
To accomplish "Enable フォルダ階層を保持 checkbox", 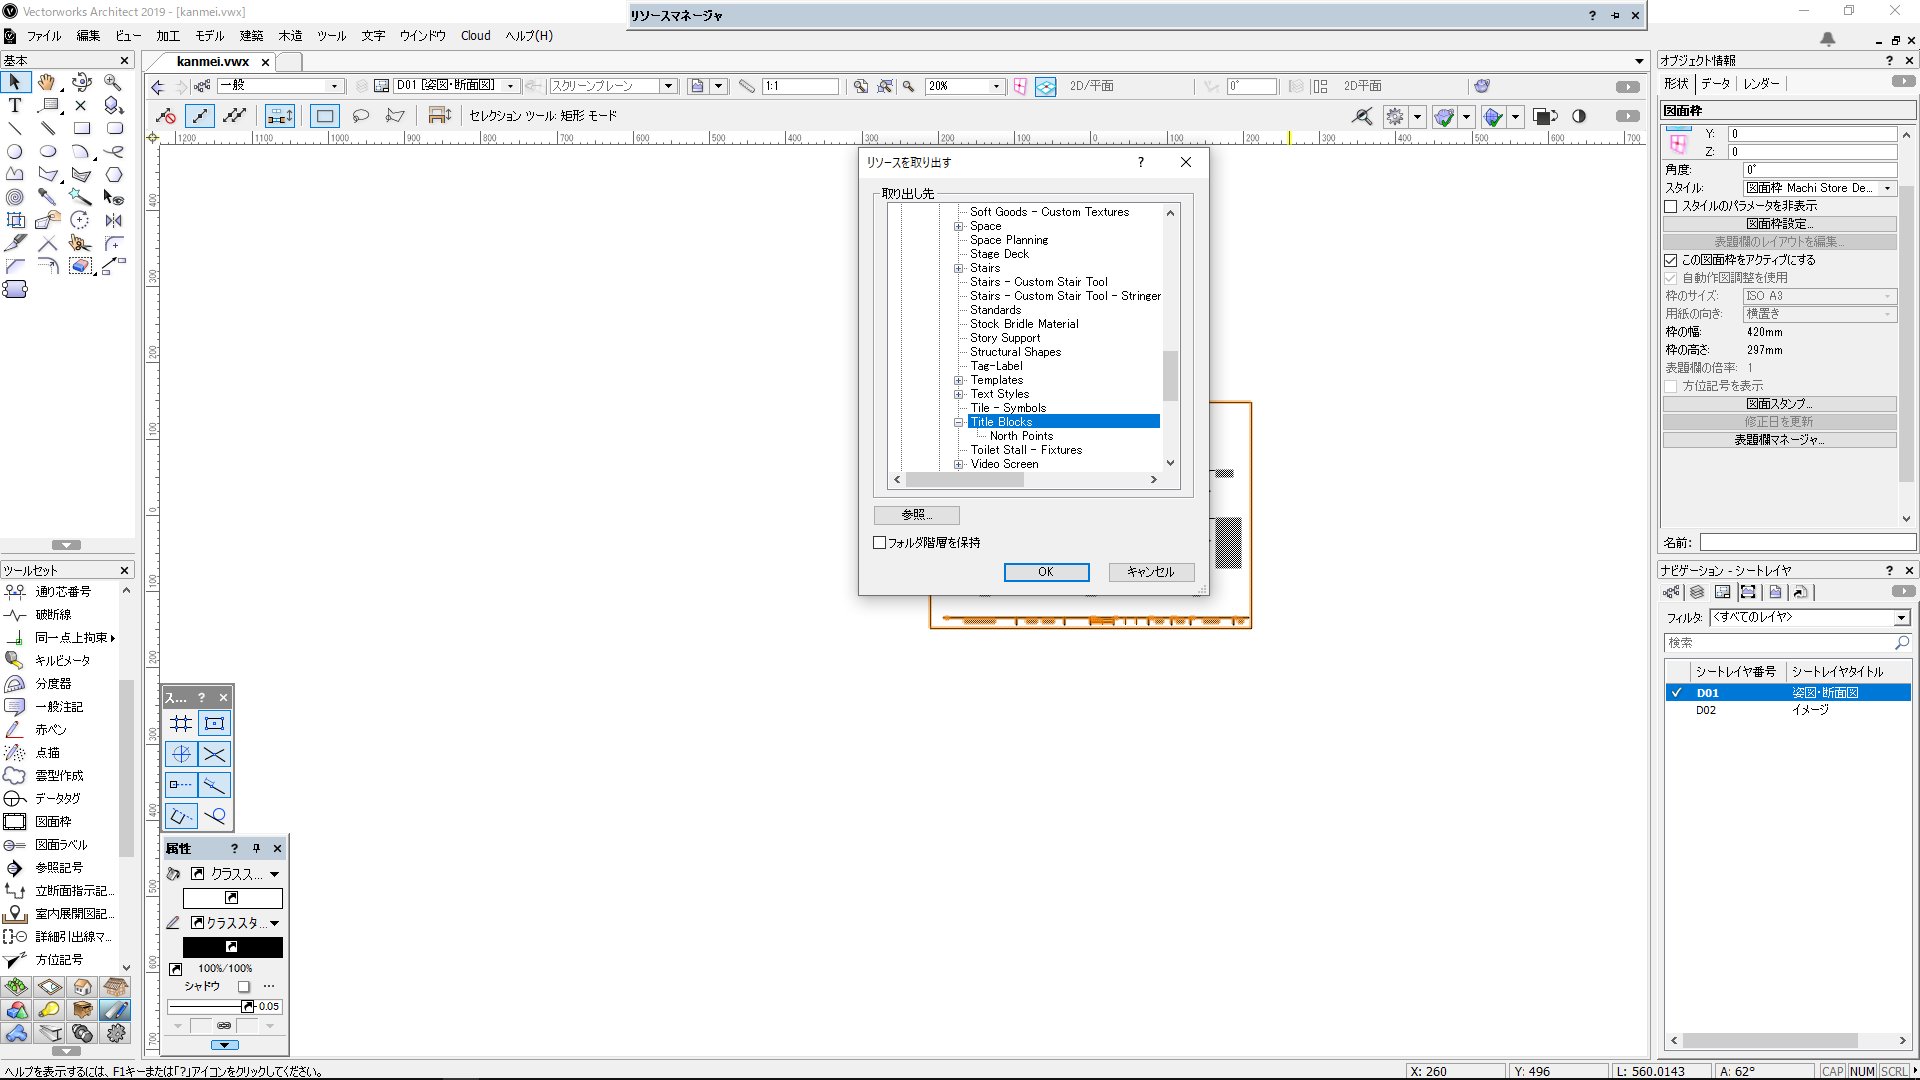I will [880, 542].
